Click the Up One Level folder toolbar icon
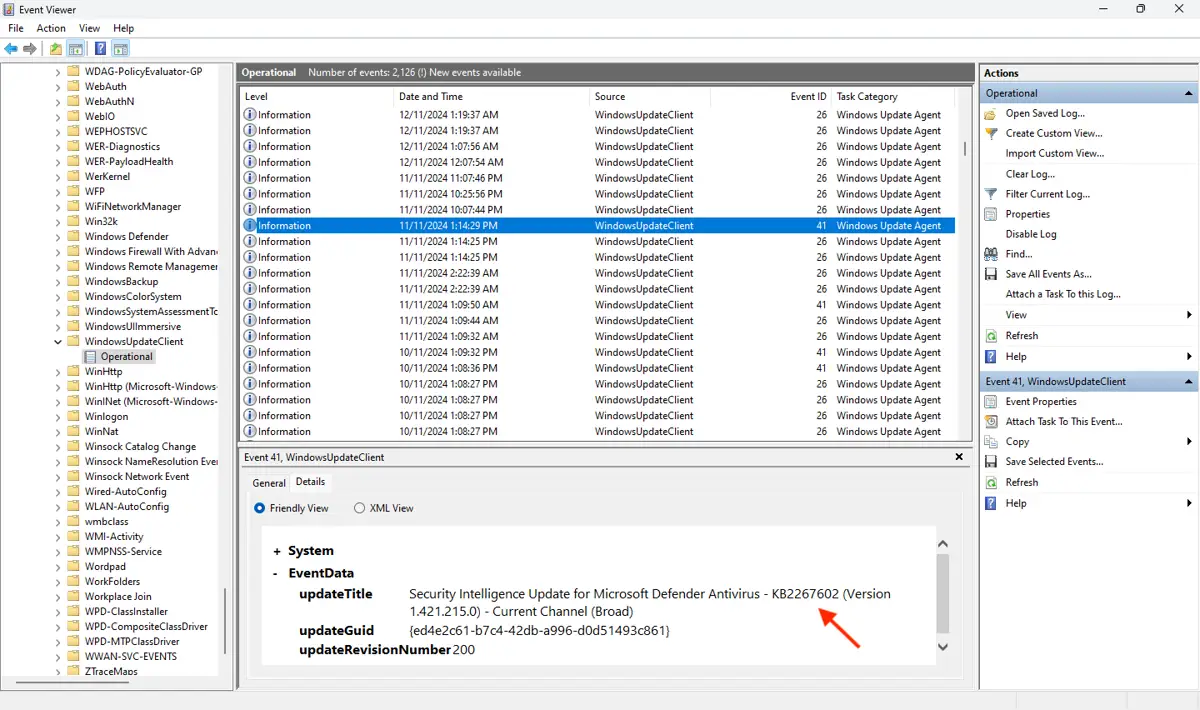The image size is (1200, 710). click(56, 49)
